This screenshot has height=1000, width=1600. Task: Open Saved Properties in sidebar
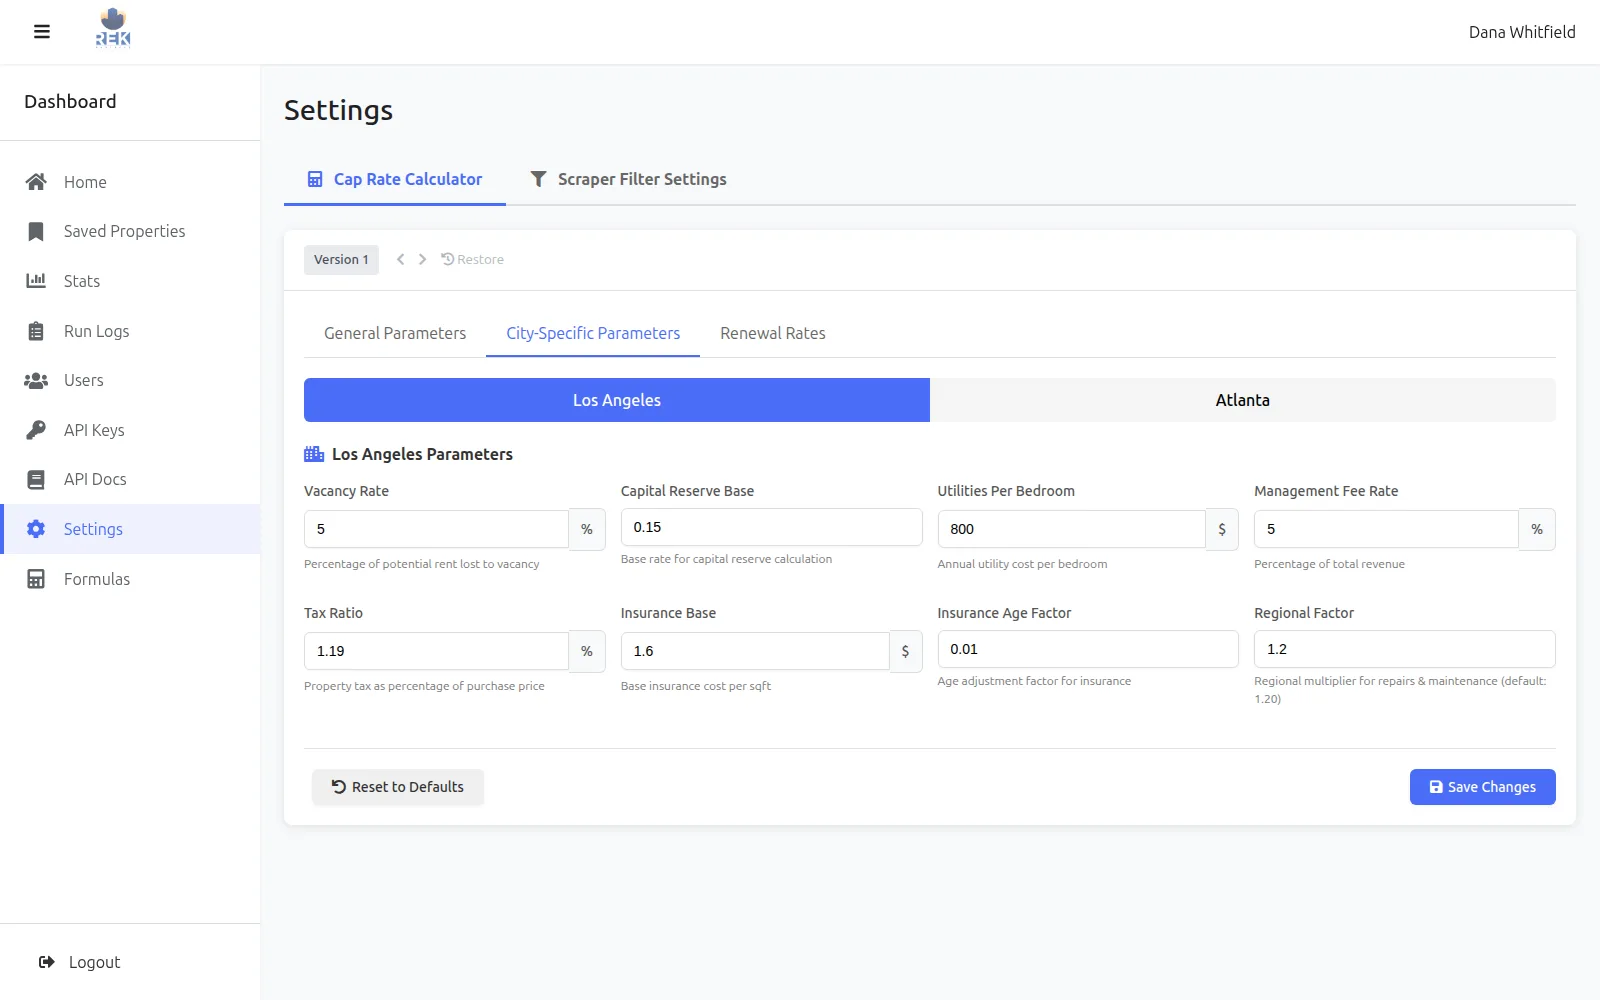(130, 231)
